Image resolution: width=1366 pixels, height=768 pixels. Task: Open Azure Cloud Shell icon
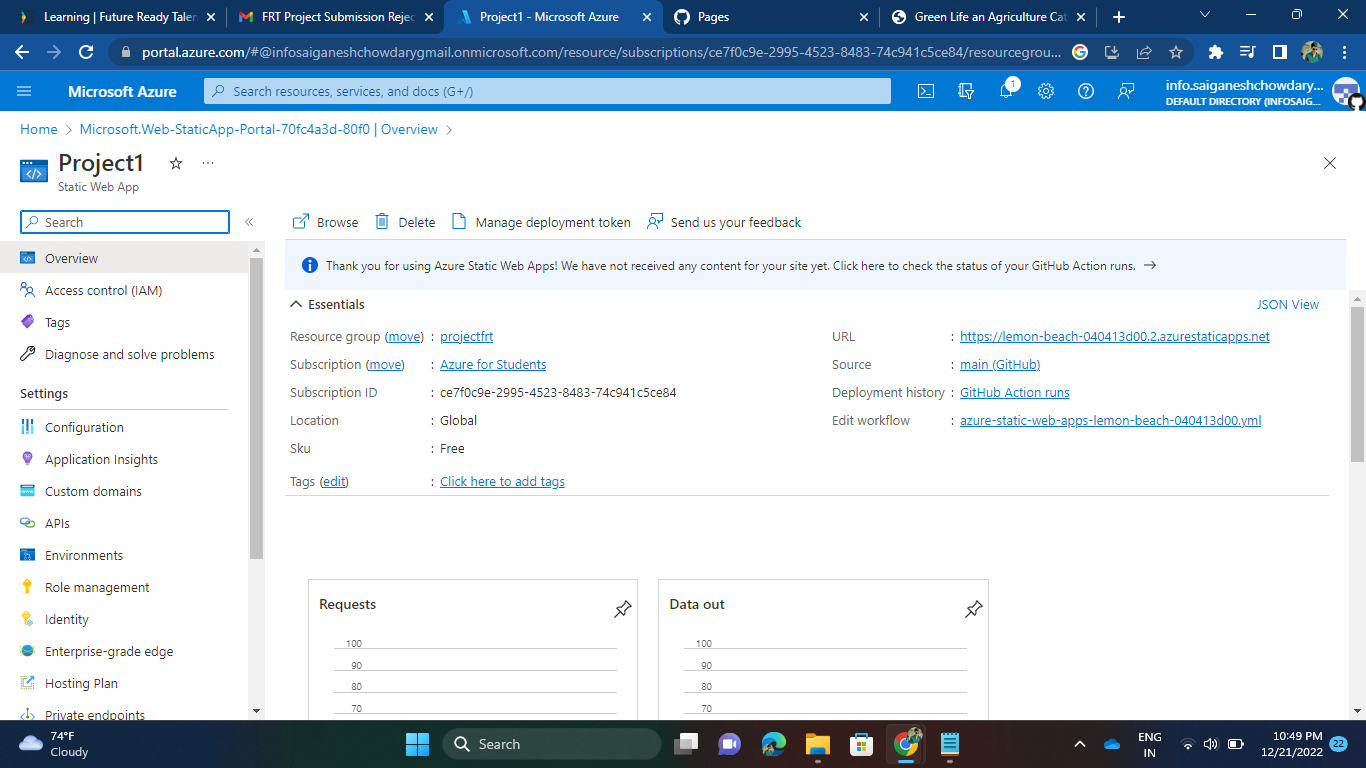tap(926, 91)
